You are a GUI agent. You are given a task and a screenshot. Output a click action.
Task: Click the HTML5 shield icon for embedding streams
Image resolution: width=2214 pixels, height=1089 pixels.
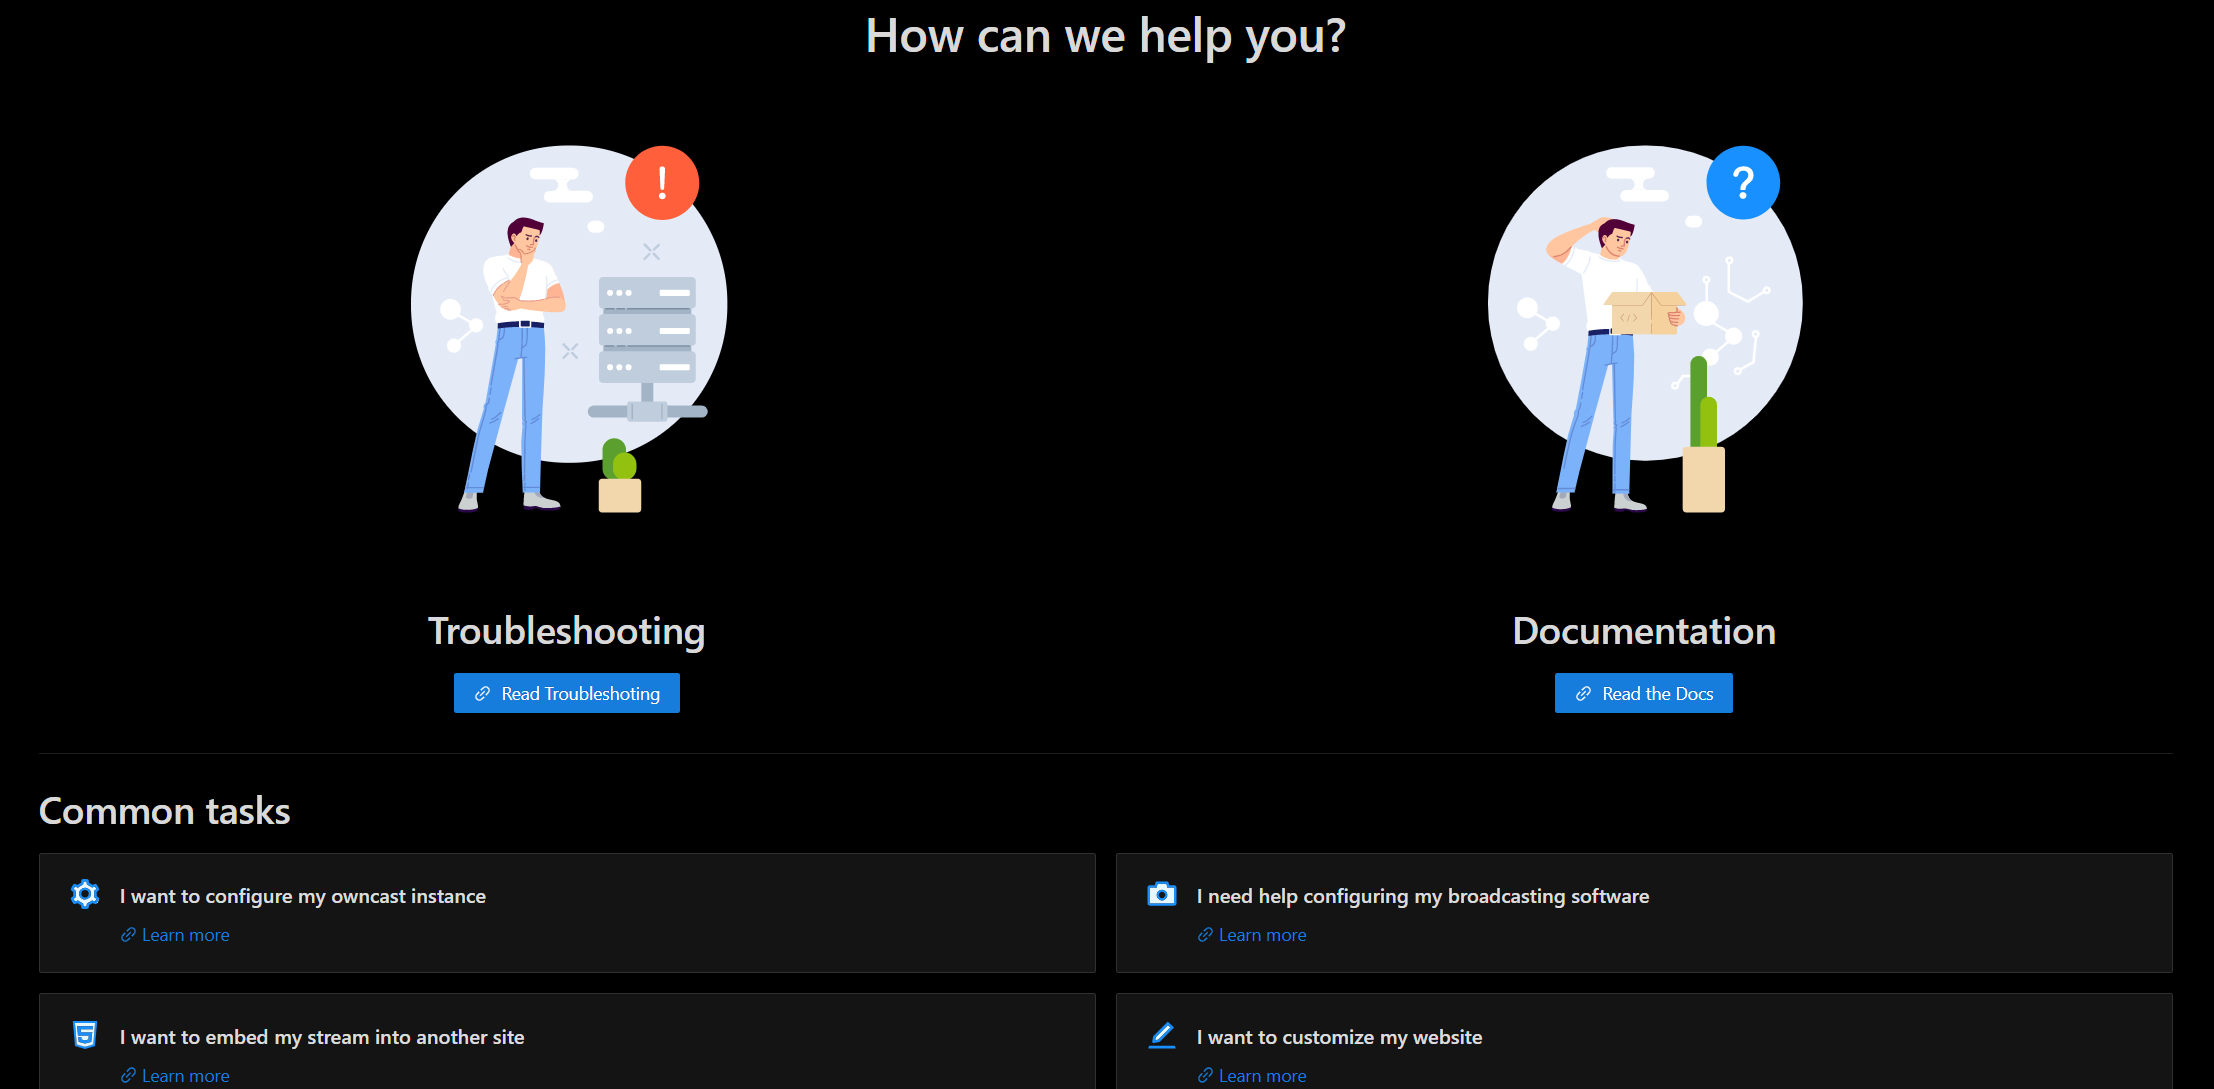(84, 1035)
